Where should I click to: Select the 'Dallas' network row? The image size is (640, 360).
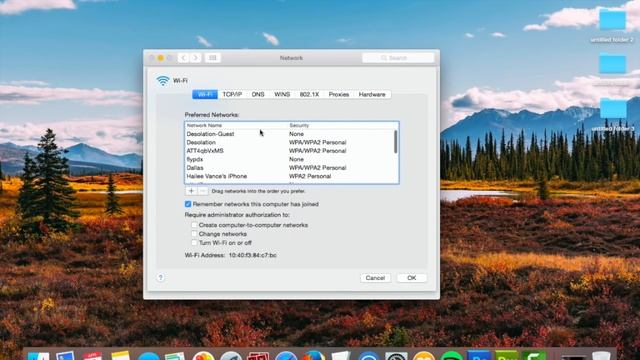[290, 168]
